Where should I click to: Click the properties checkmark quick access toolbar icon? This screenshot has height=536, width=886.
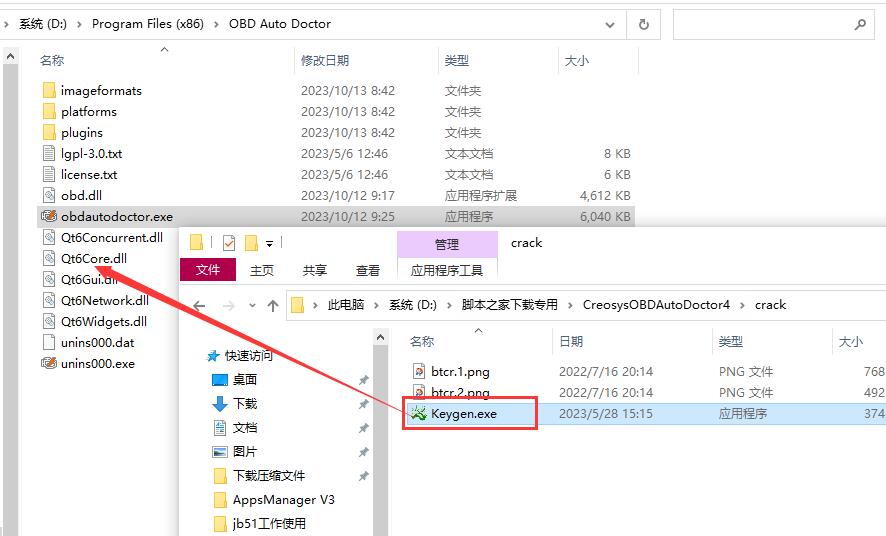click(229, 243)
